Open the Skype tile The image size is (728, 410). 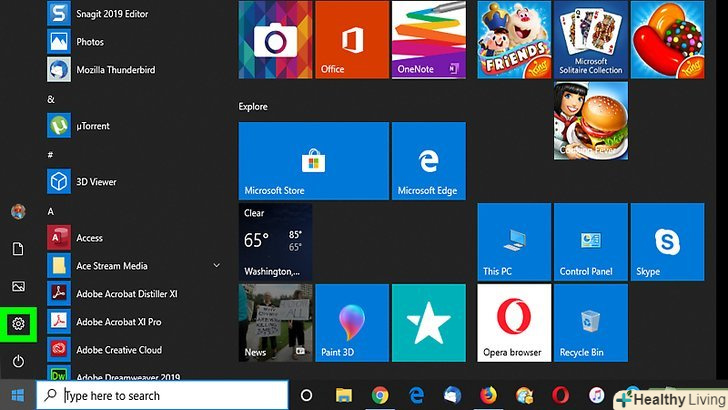(667, 241)
